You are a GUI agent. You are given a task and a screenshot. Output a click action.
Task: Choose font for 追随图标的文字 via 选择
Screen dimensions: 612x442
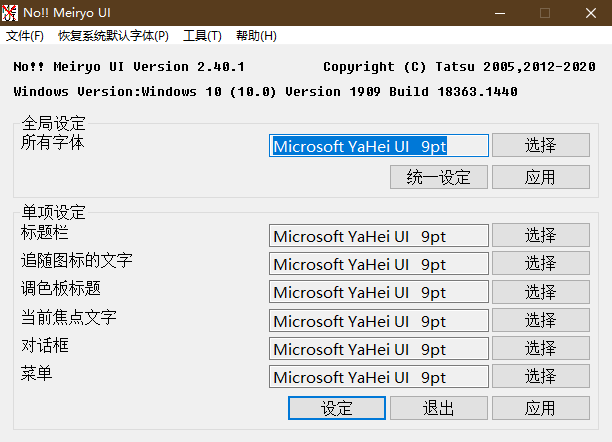click(x=541, y=263)
